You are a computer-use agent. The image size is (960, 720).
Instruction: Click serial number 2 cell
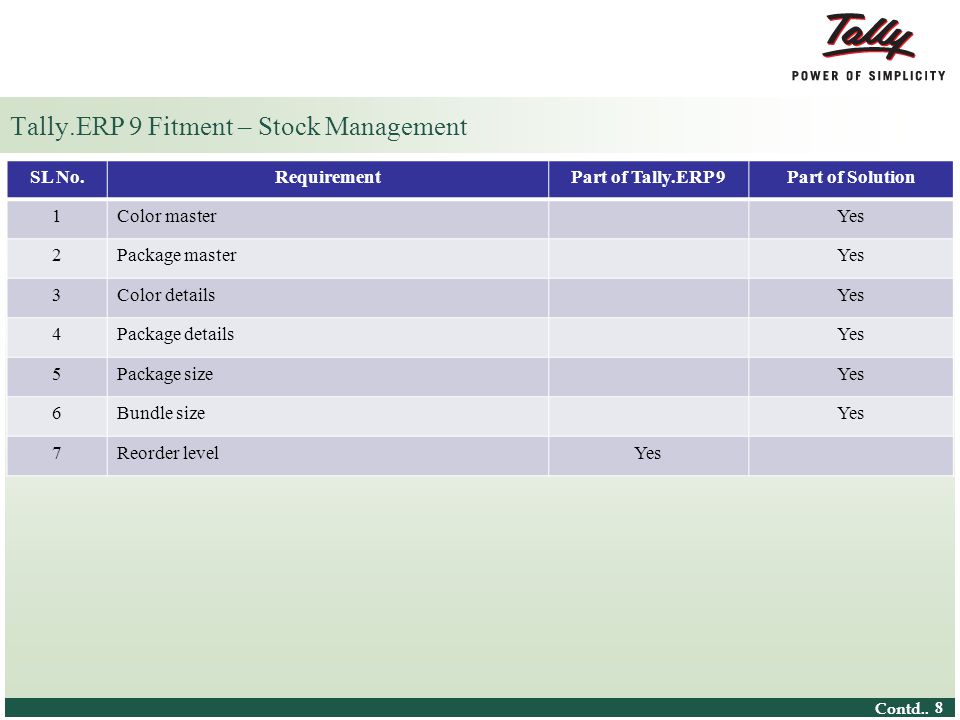[57, 257]
